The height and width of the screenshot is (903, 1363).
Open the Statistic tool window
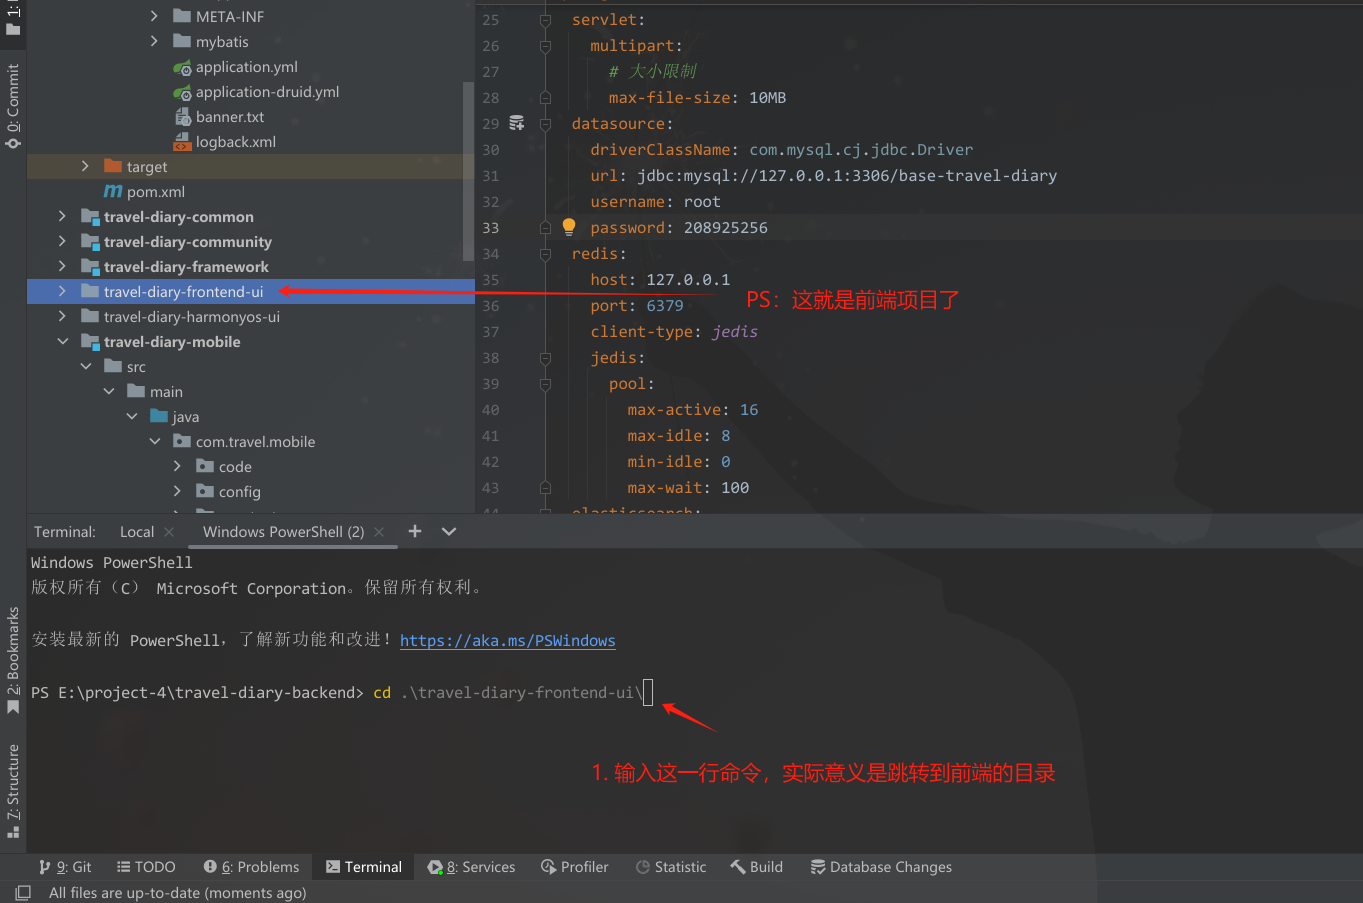(x=671, y=867)
